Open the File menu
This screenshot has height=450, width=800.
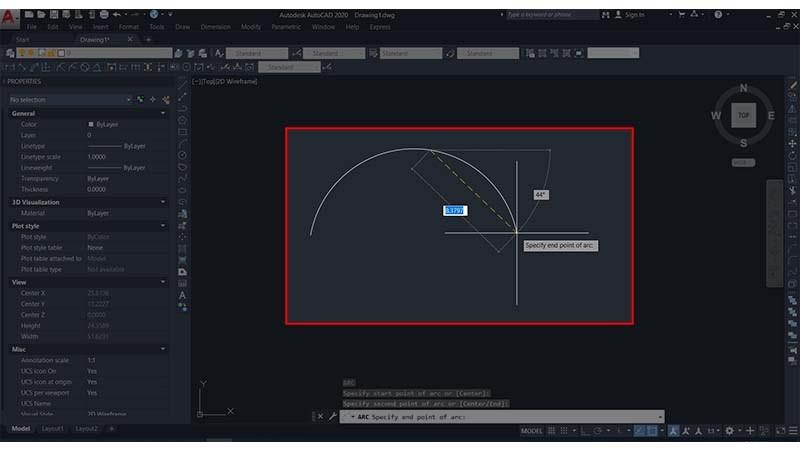[32, 27]
